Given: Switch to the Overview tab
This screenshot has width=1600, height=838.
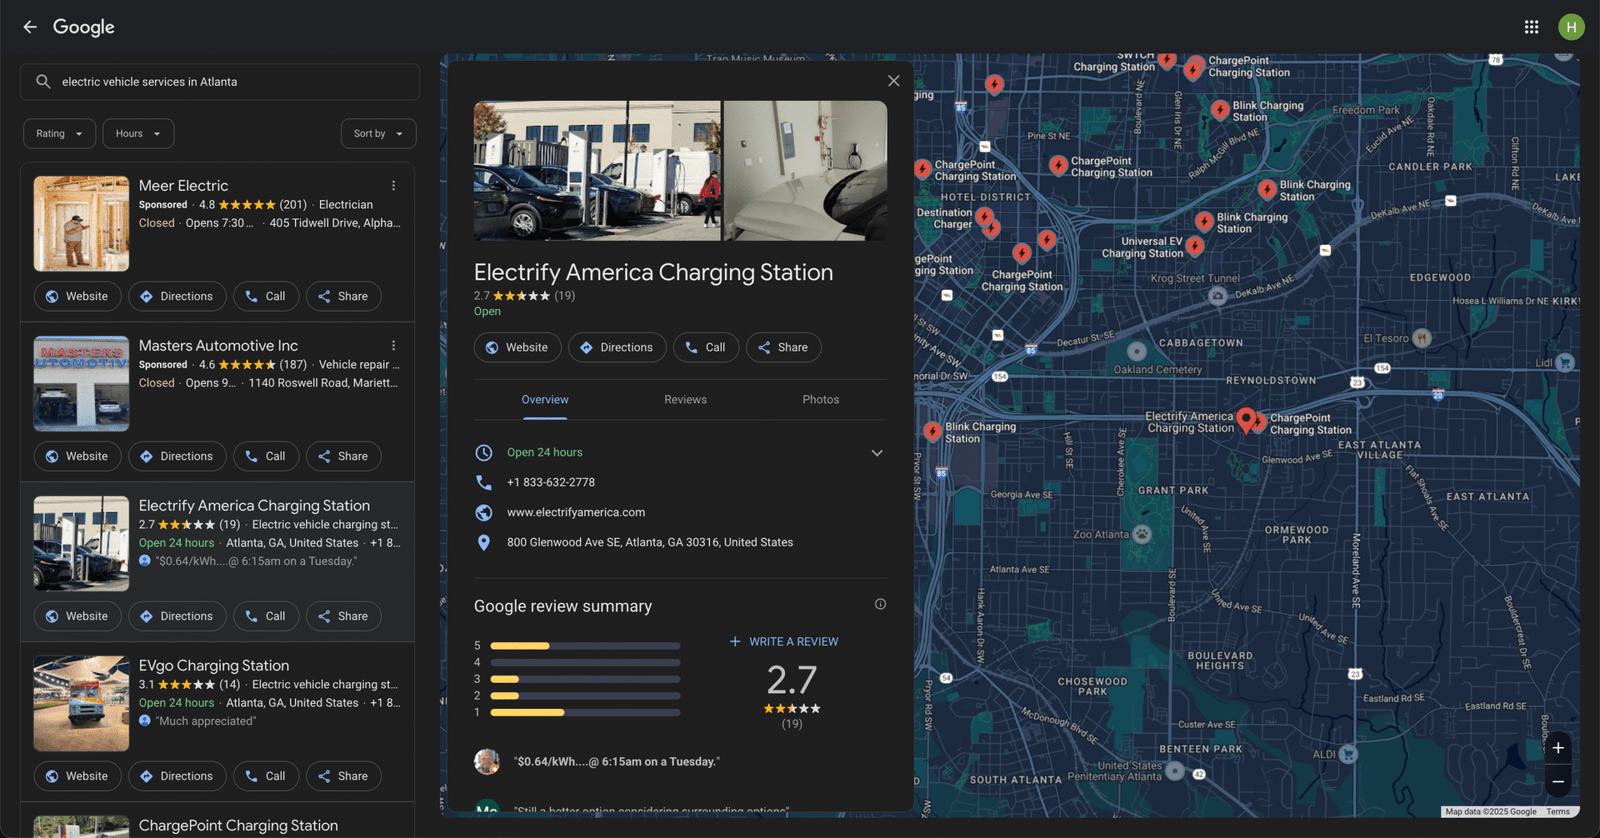Looking at the screenshot, I should point(545,400).
